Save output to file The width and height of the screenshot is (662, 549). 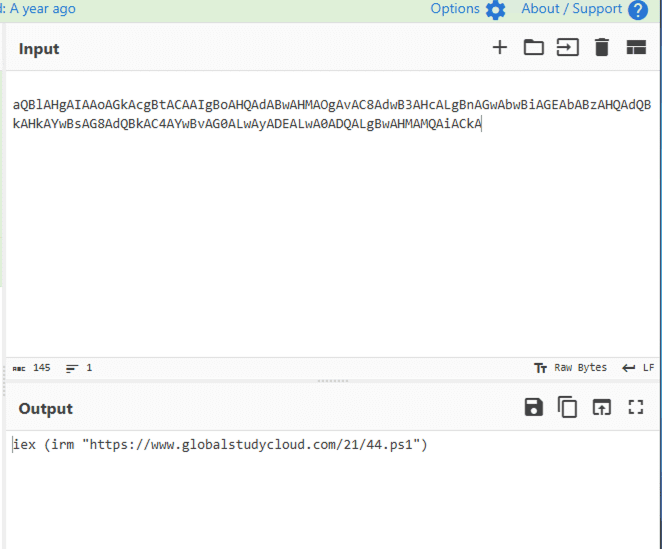(534, 407)
